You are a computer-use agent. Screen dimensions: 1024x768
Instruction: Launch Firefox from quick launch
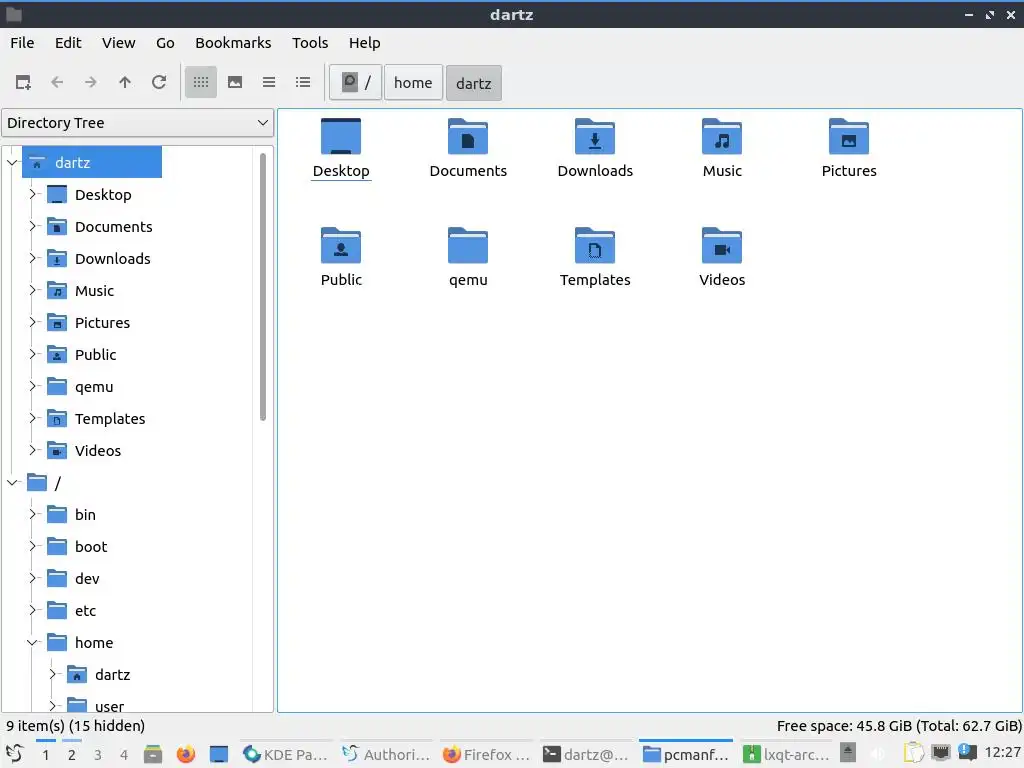click(x=185, y=754)
